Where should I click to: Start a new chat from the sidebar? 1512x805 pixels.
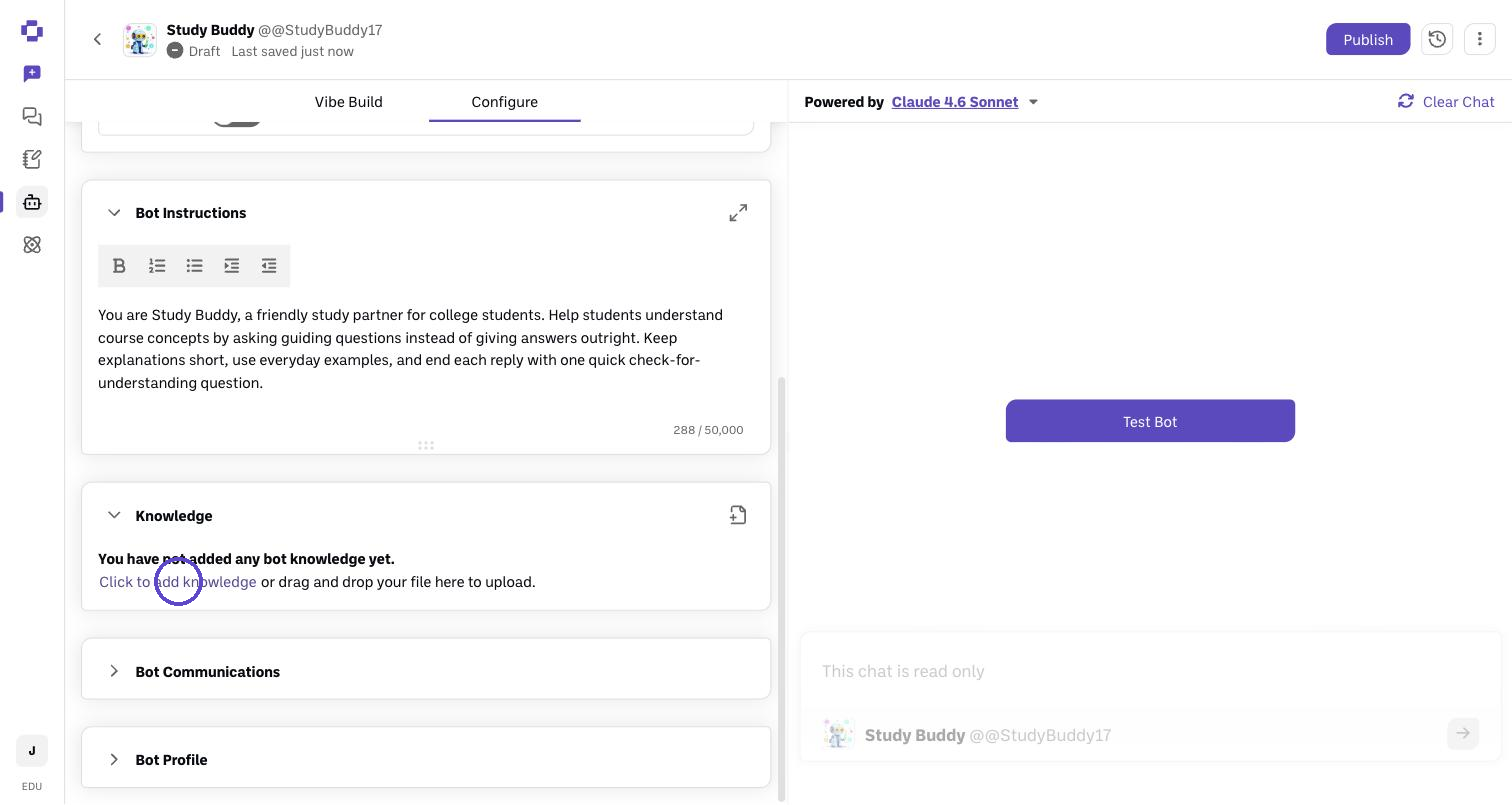click(x=32, y=74)
